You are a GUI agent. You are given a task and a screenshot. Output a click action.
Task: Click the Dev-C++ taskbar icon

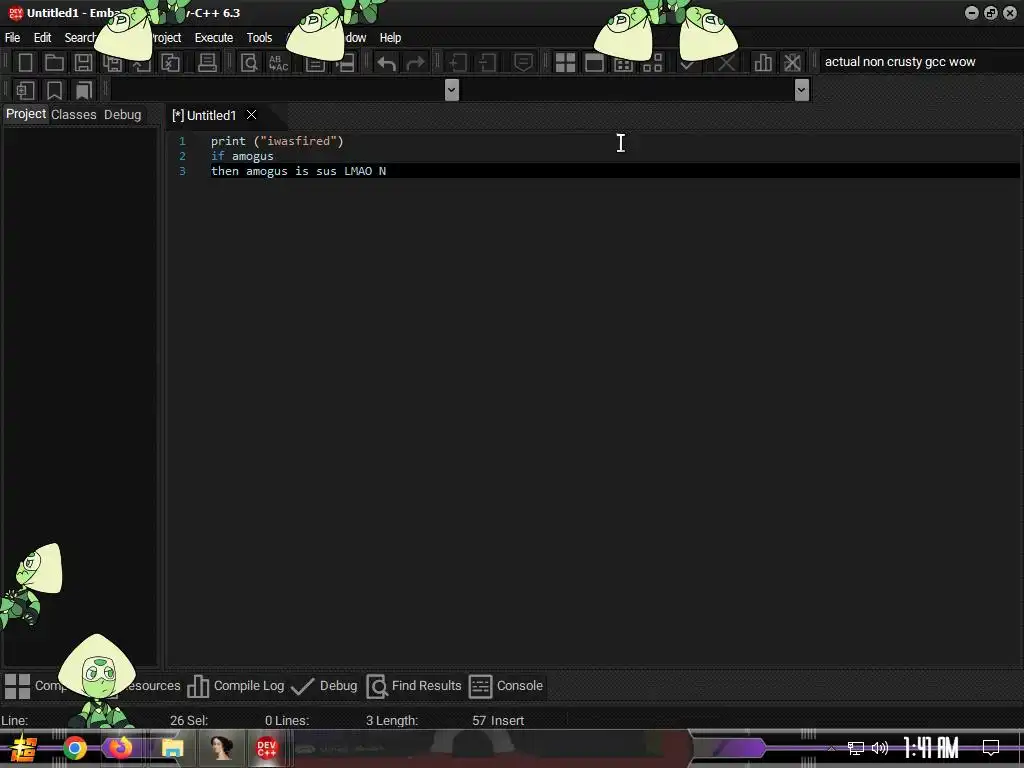pyautogui.click(x=266, y=748)
